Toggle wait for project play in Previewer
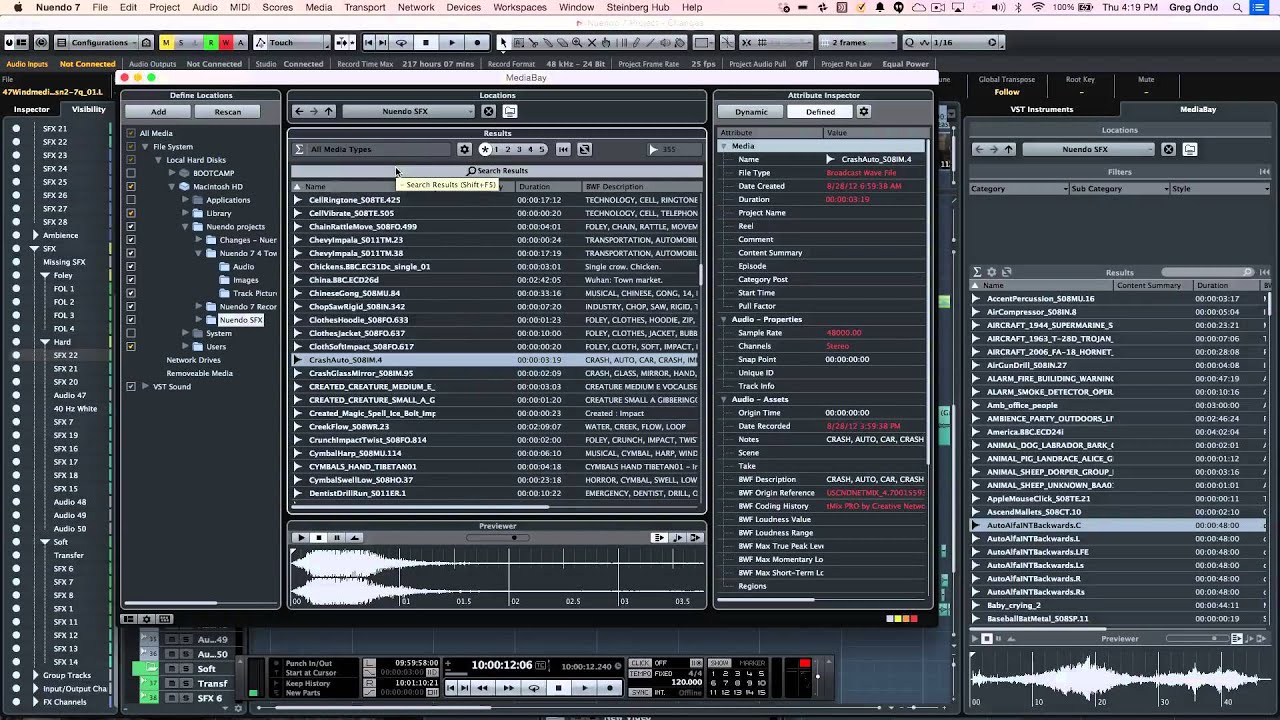 tap(695, 538)
